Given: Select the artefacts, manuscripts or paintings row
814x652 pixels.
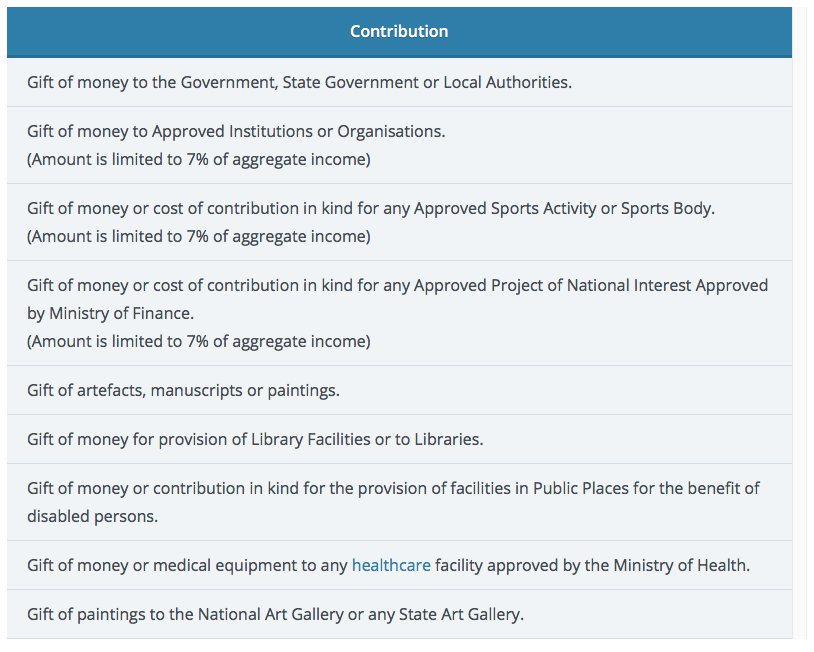Looking at the screenshot, I should pyautogui.click(x=183, y=391).
